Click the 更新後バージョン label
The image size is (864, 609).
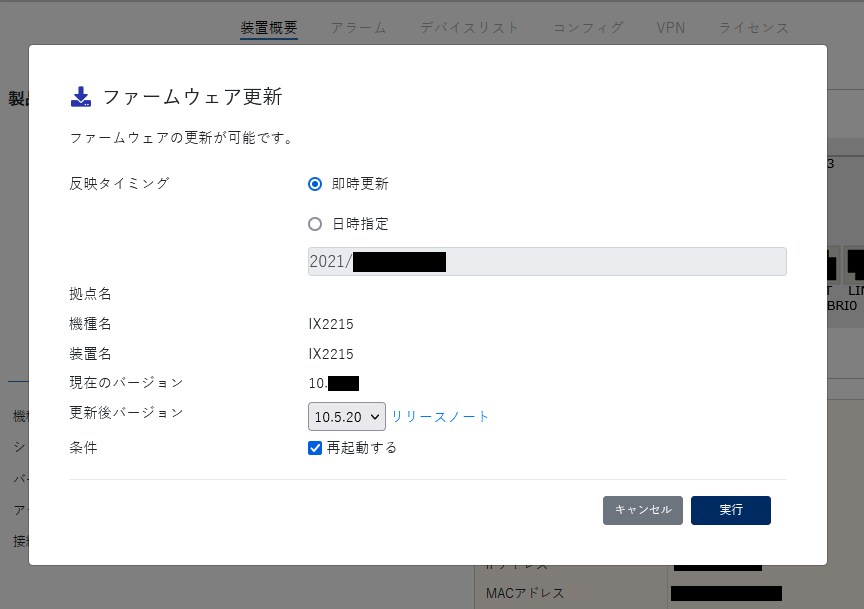click(126, 412)
